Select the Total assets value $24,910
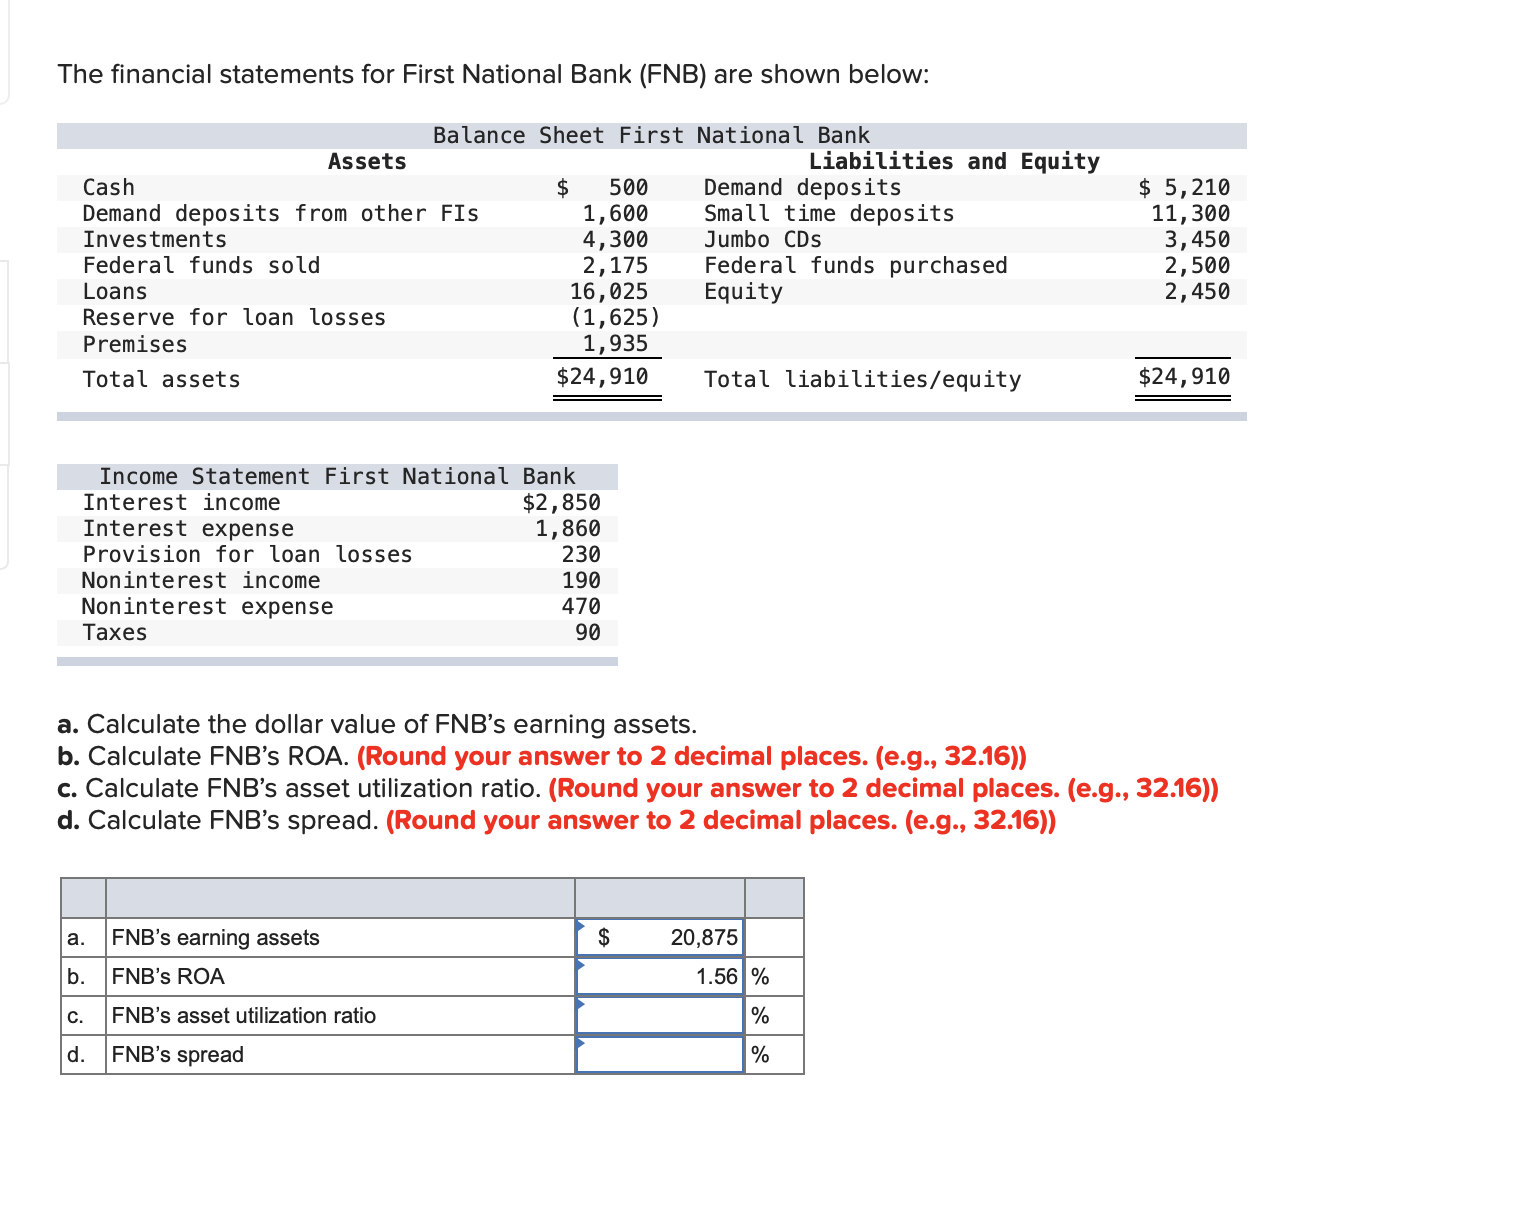 601,377
